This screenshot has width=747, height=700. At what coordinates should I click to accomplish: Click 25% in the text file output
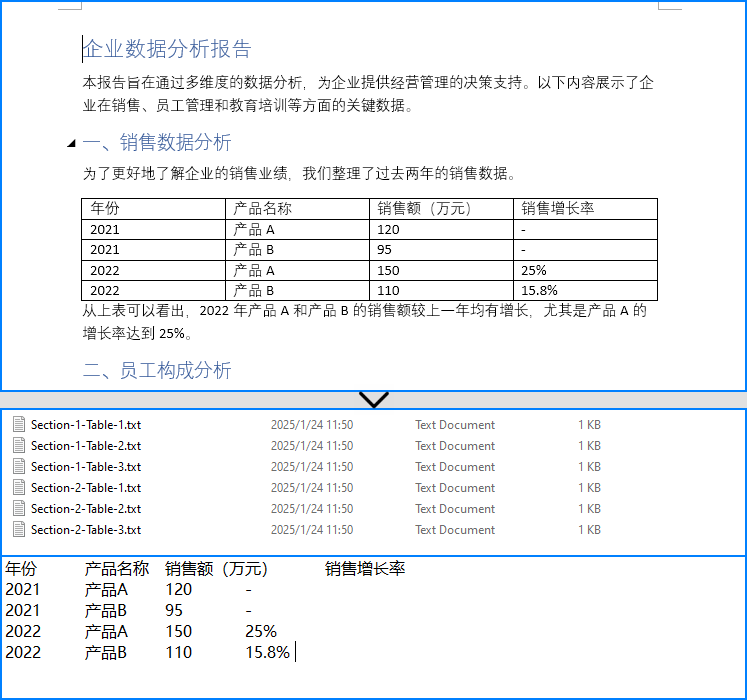[x=261, y=631]
